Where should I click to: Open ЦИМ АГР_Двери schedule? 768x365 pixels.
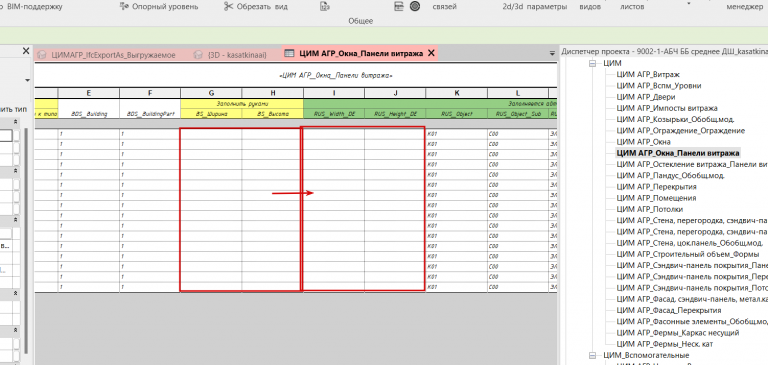(646, 97)
